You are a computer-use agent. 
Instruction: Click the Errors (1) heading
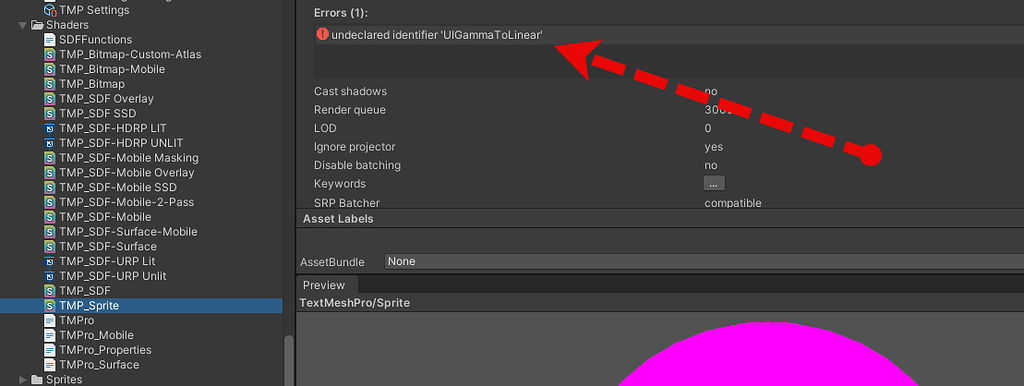point(342,13)
